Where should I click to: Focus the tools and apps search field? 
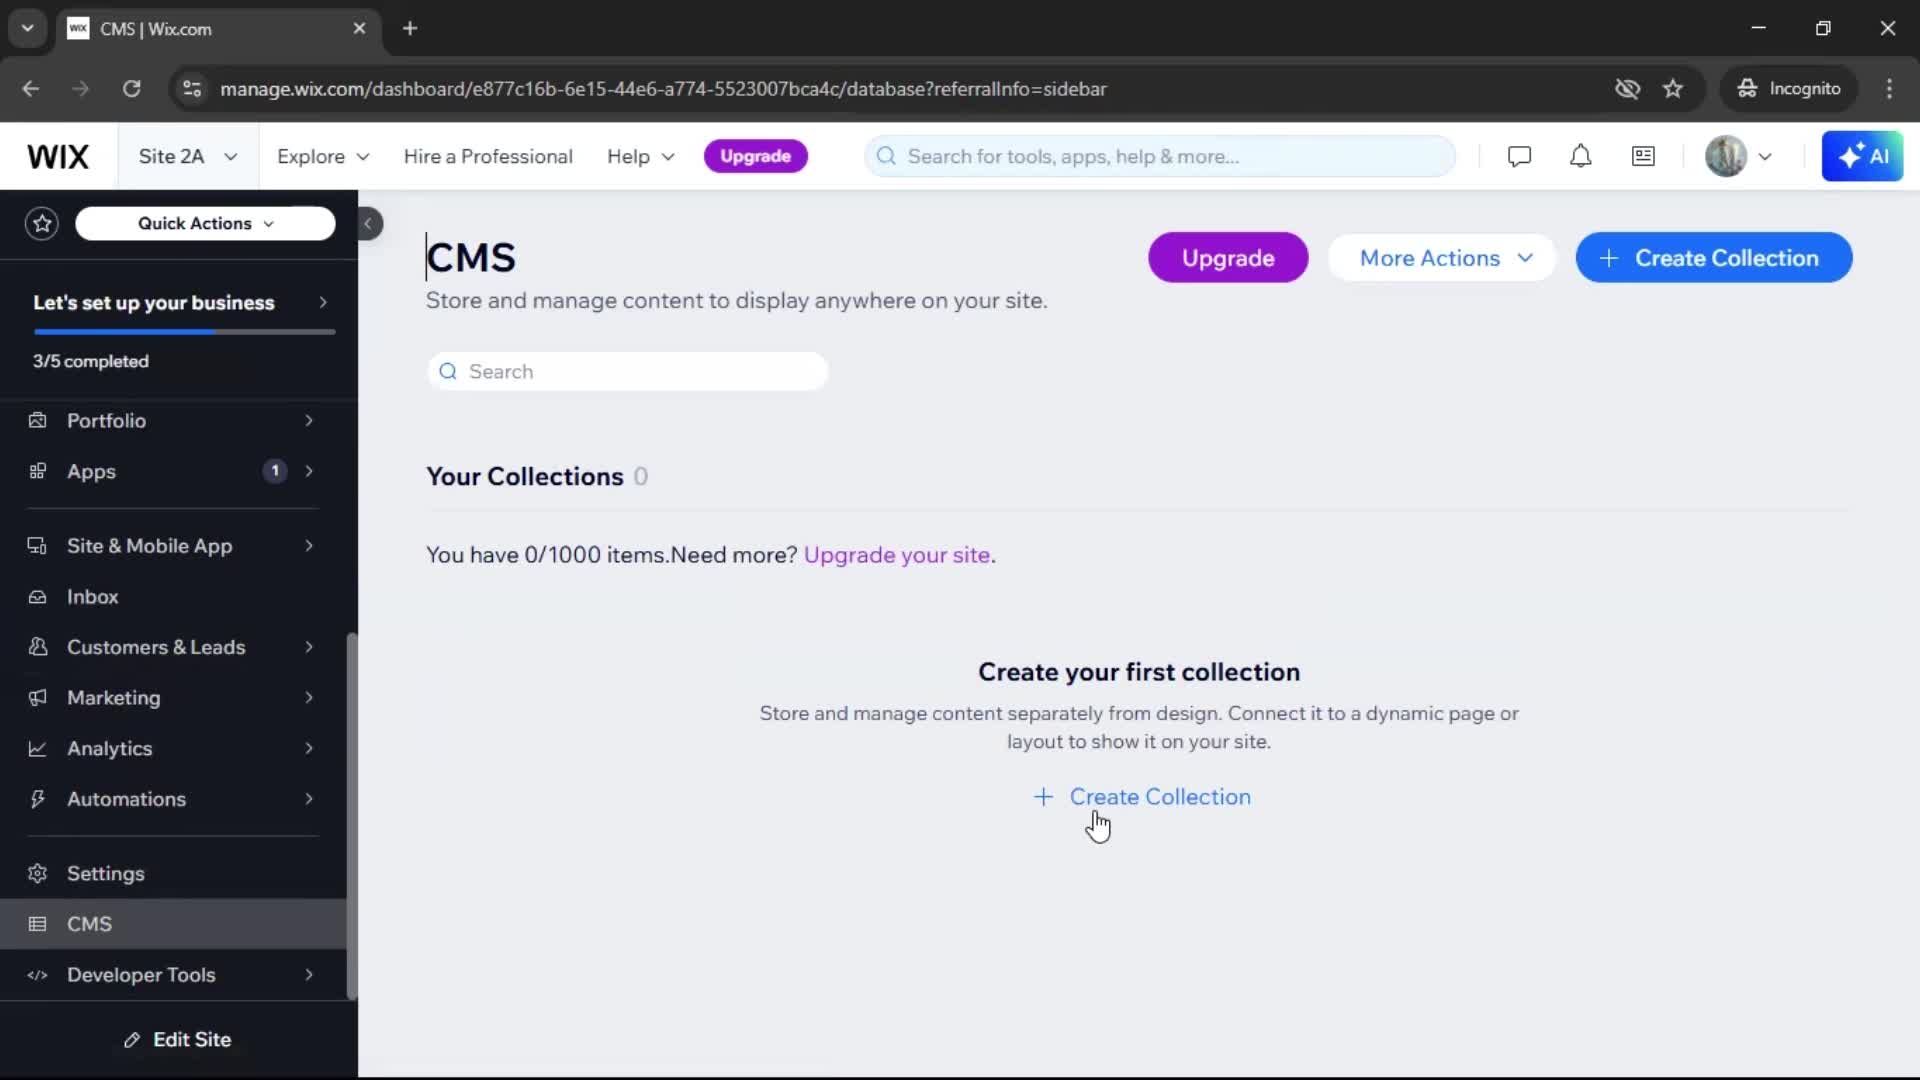coord(1159,157)
